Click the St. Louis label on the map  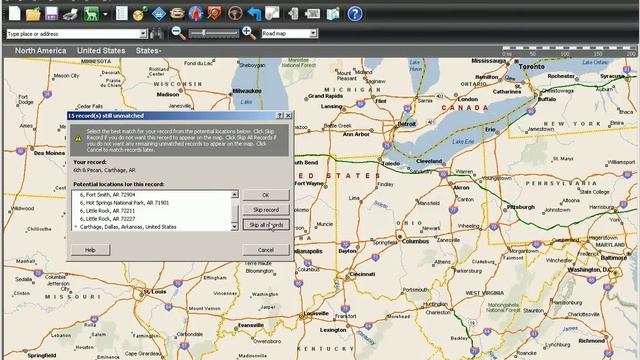(x=155, y=292)
